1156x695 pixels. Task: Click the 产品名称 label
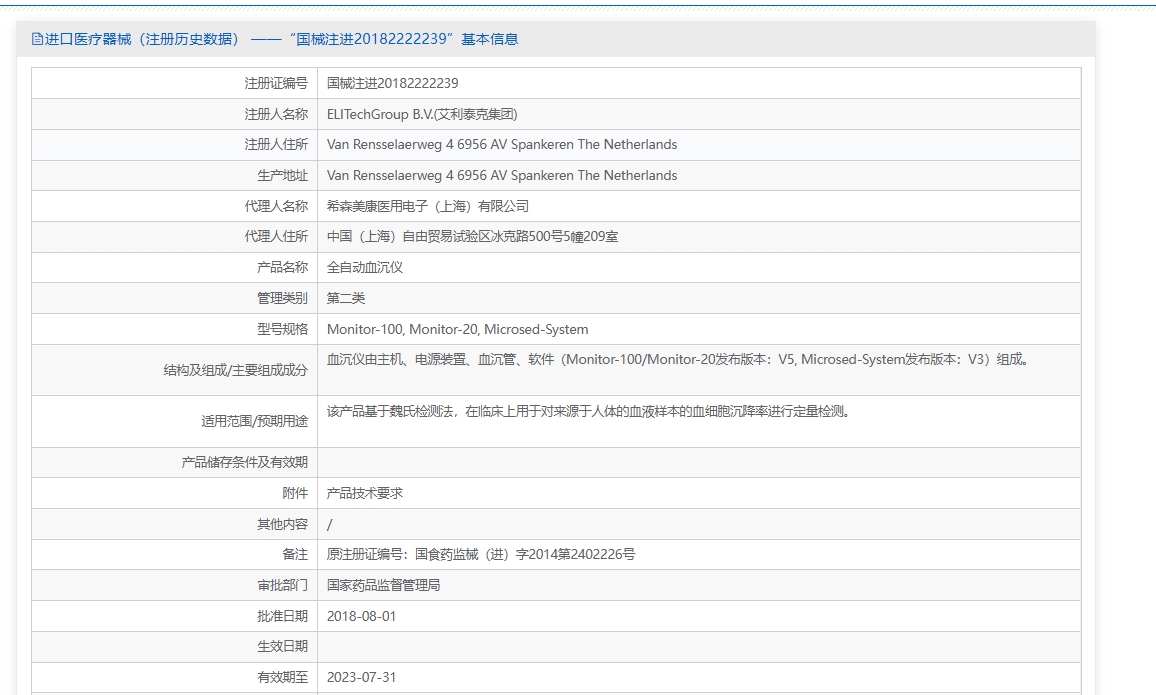(282, 268)
